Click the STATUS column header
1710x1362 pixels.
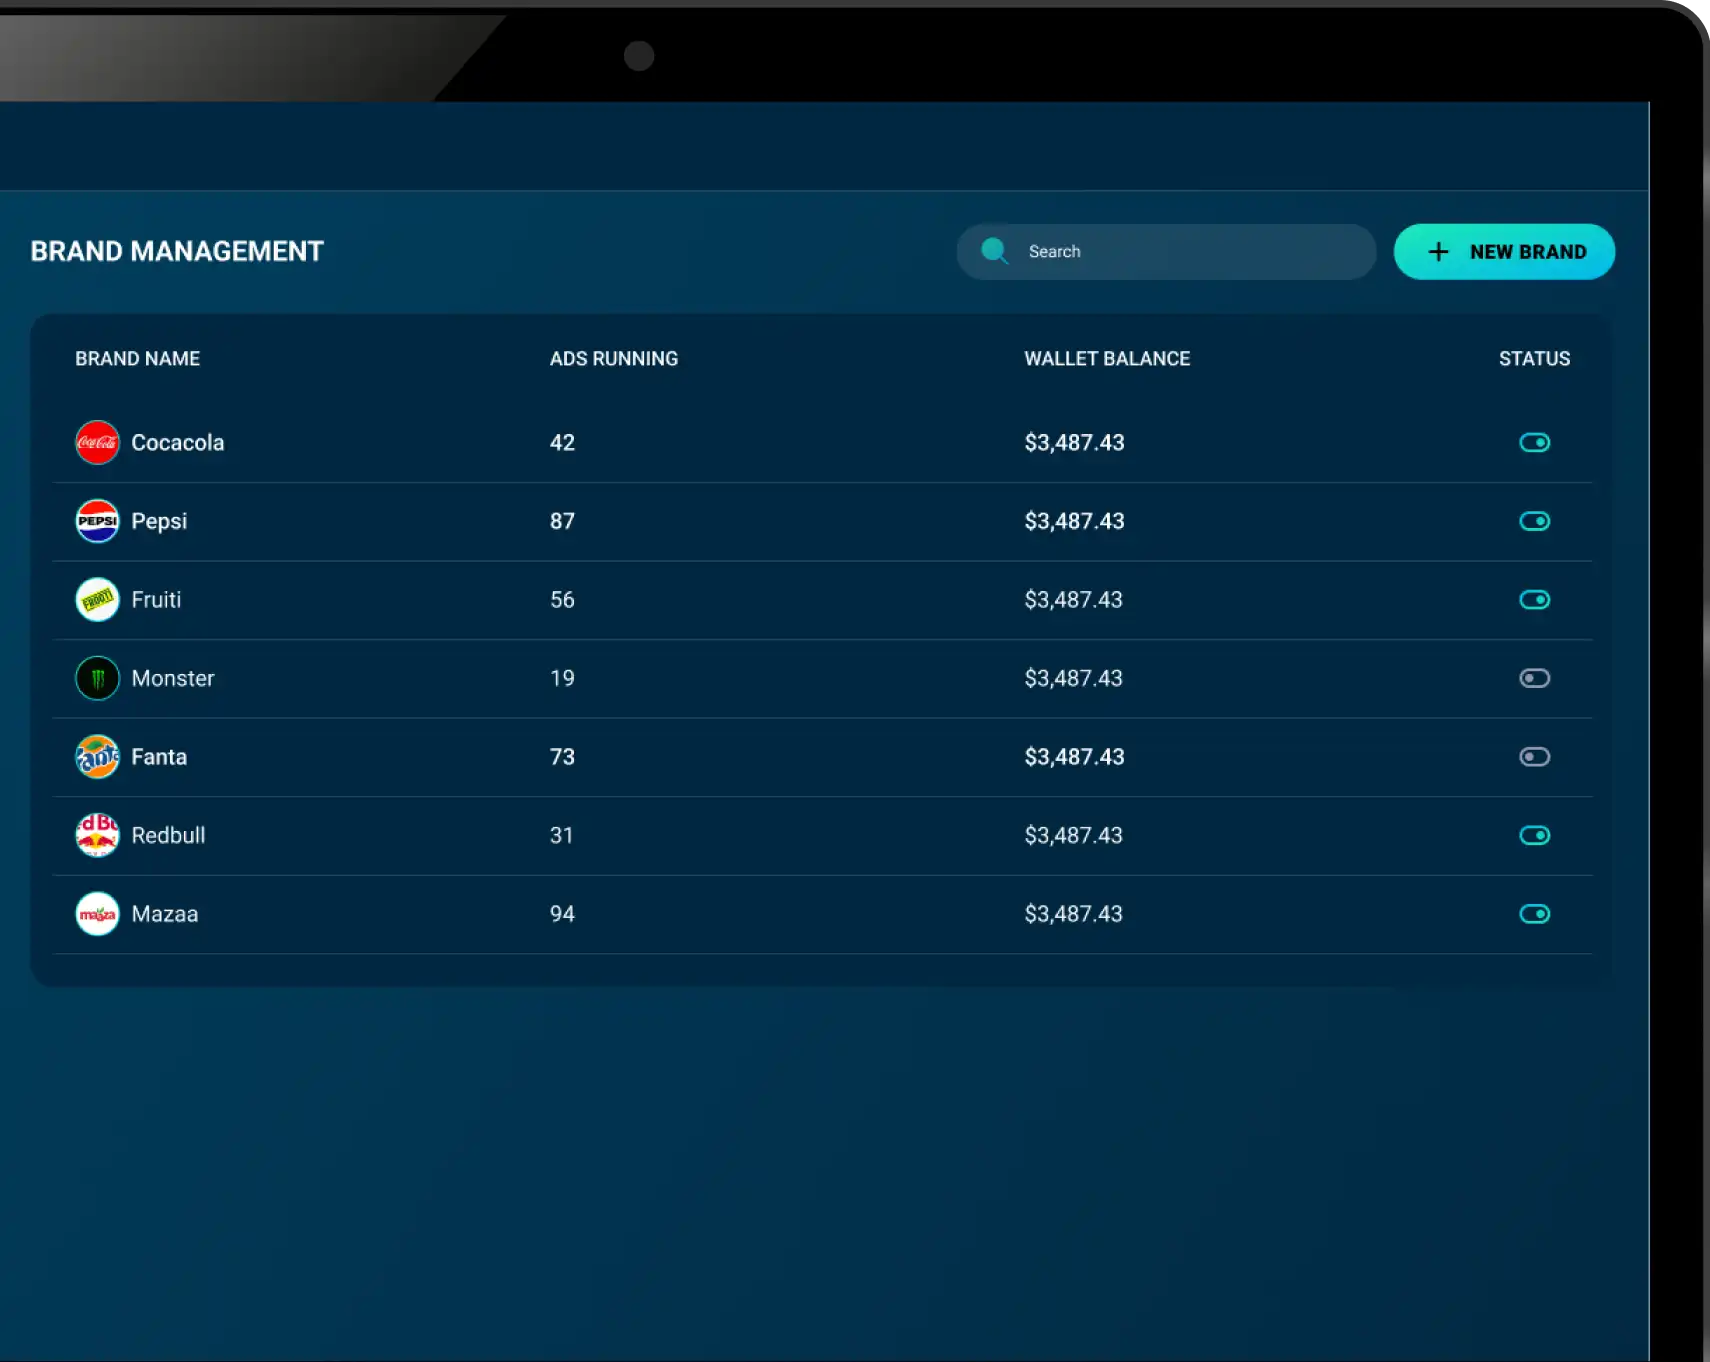[1534, 358]
